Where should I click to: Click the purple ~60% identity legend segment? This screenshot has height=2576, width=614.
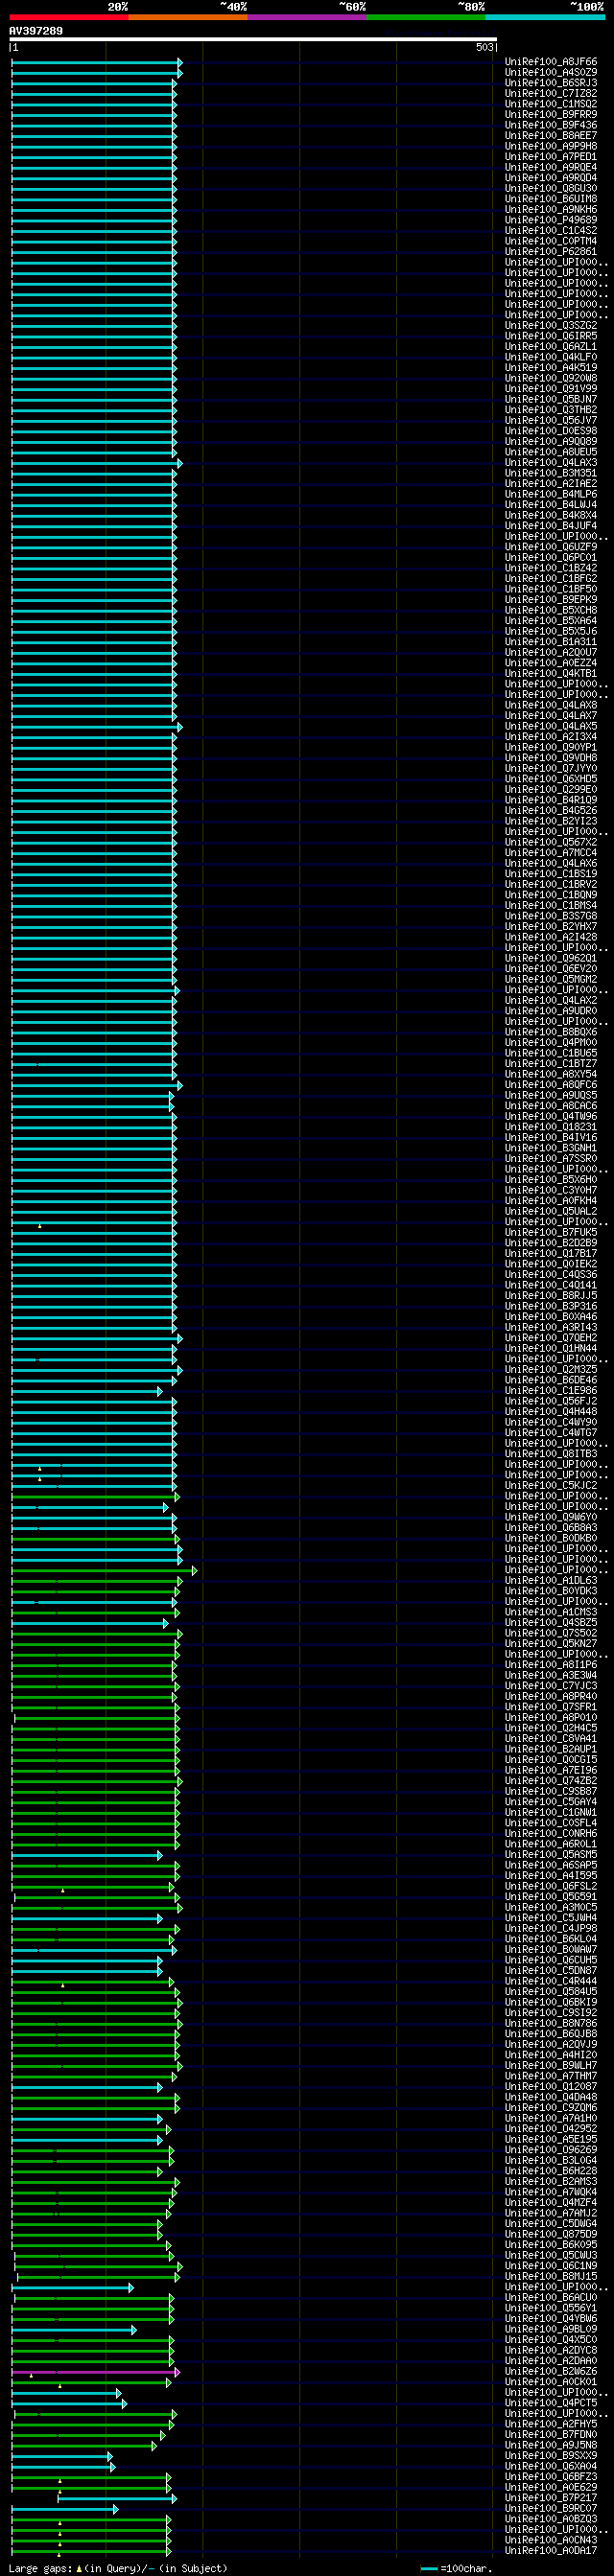[307, 17]
